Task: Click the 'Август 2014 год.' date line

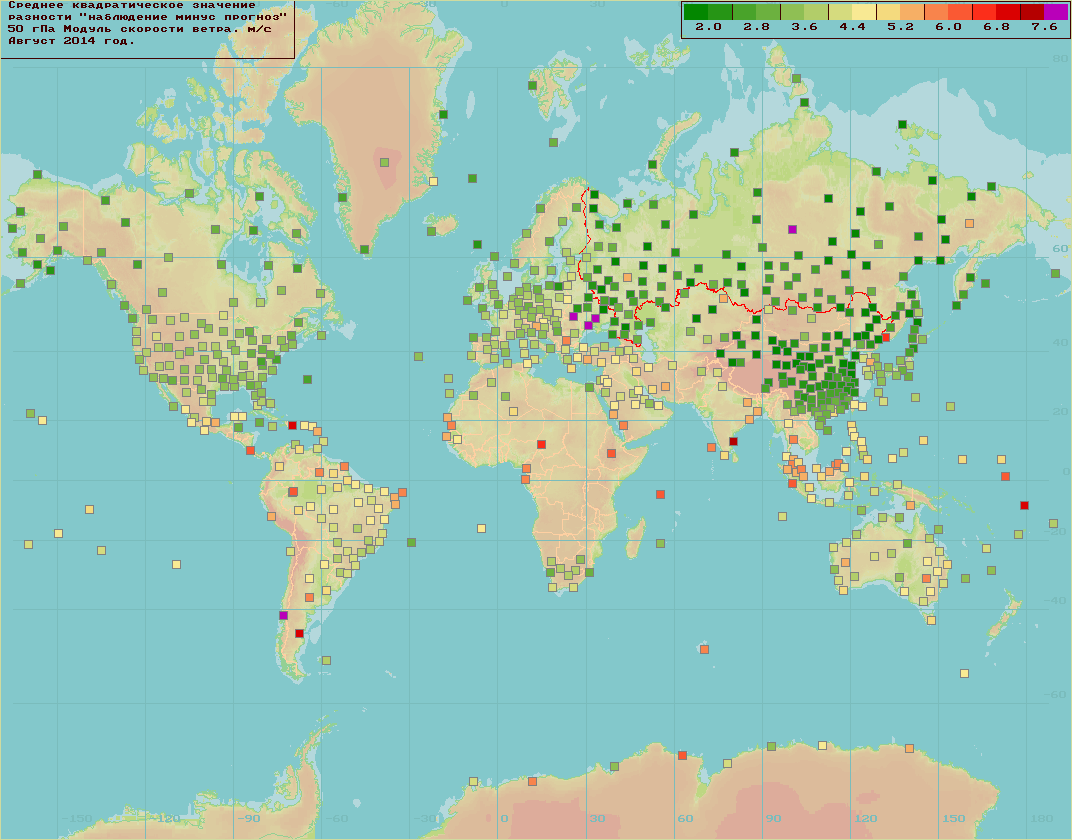Action: (x=71, y=41)
